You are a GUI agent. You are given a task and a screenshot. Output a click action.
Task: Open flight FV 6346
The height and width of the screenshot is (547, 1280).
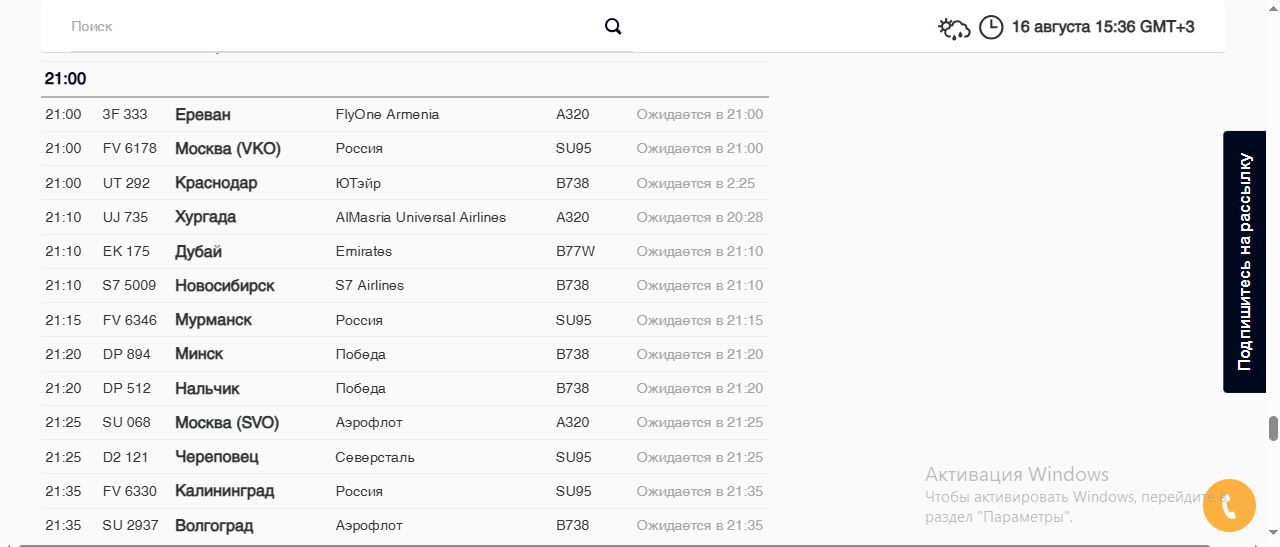click(130, 320)
